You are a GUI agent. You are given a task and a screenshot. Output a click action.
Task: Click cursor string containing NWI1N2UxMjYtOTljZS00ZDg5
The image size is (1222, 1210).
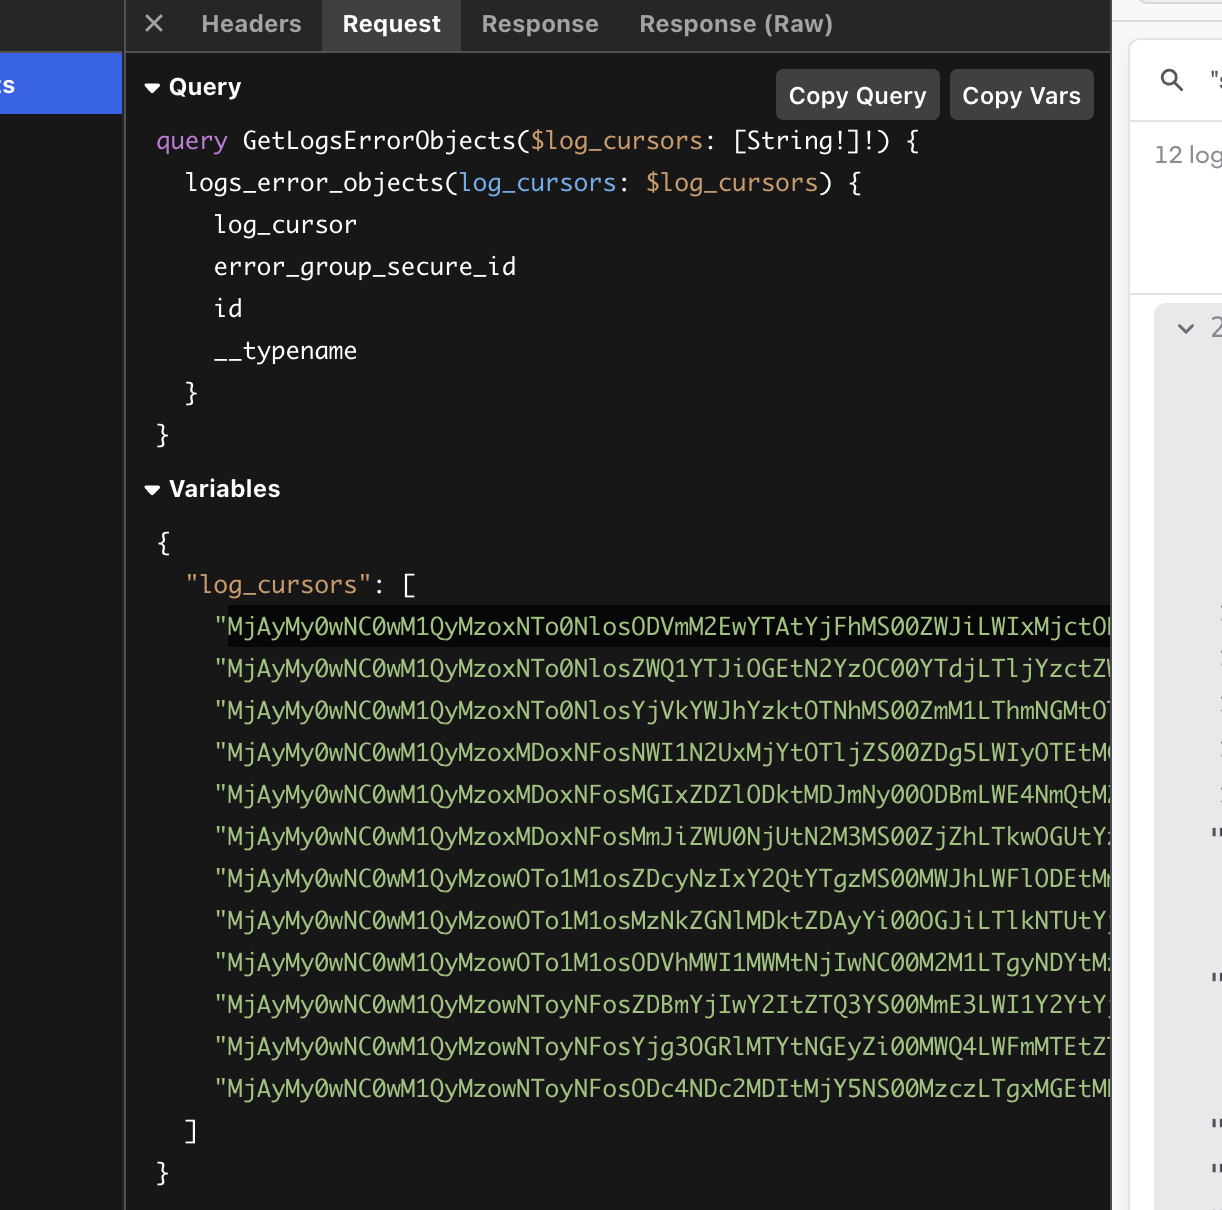pyautogui.click(x=663, y=752)
